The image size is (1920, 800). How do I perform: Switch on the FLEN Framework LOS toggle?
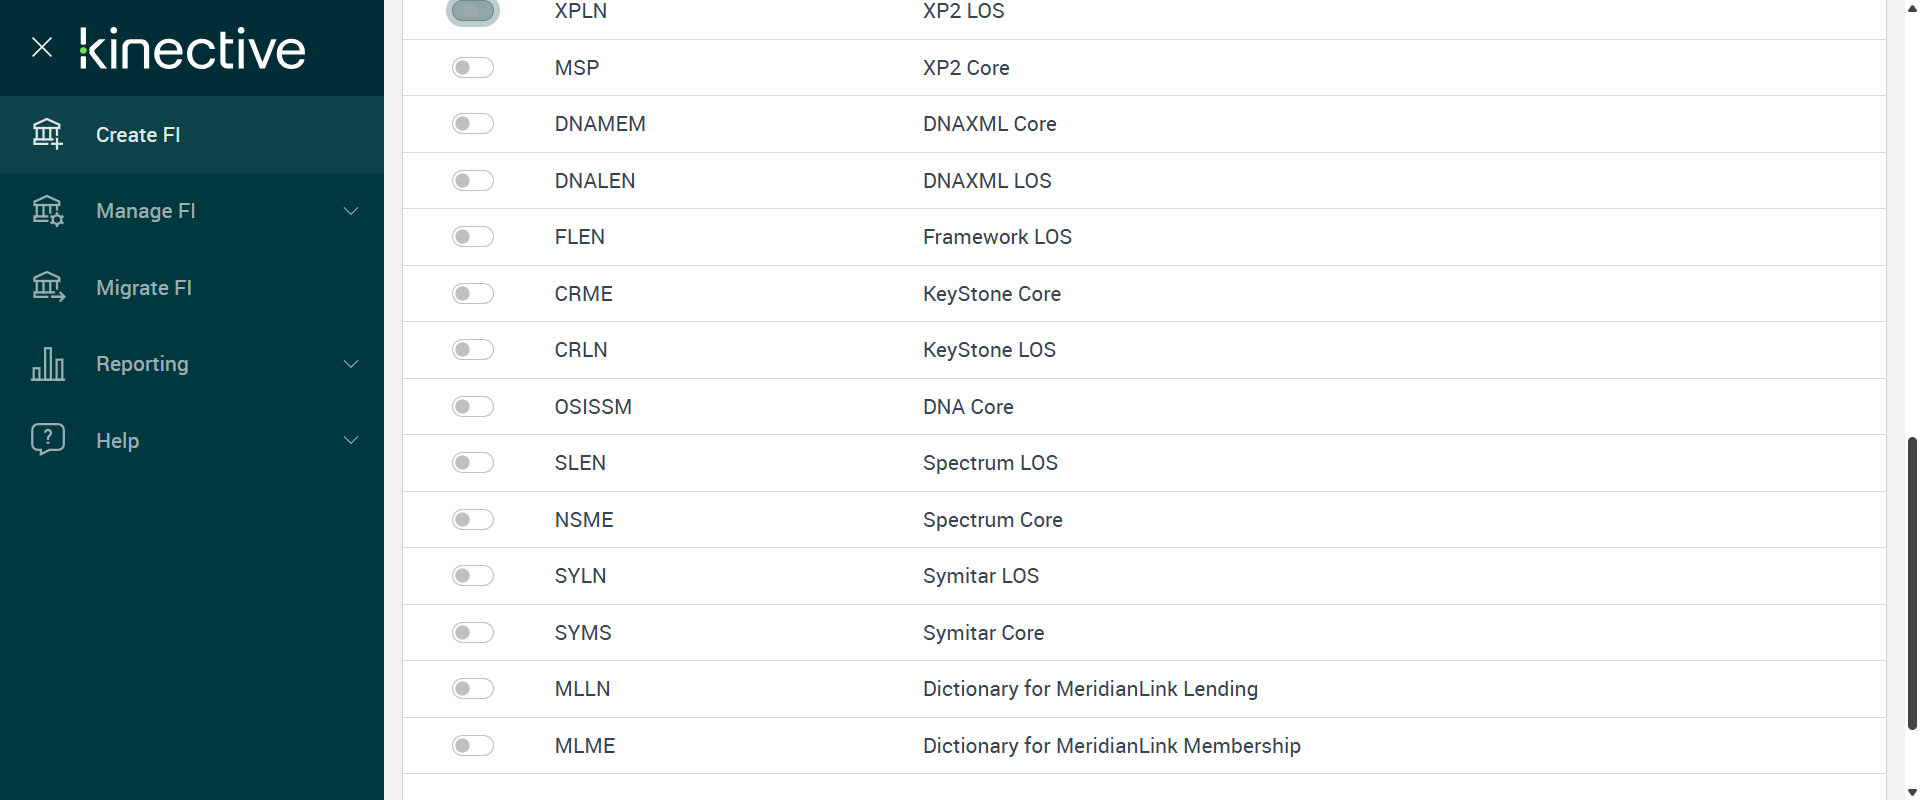pos(473,237)
